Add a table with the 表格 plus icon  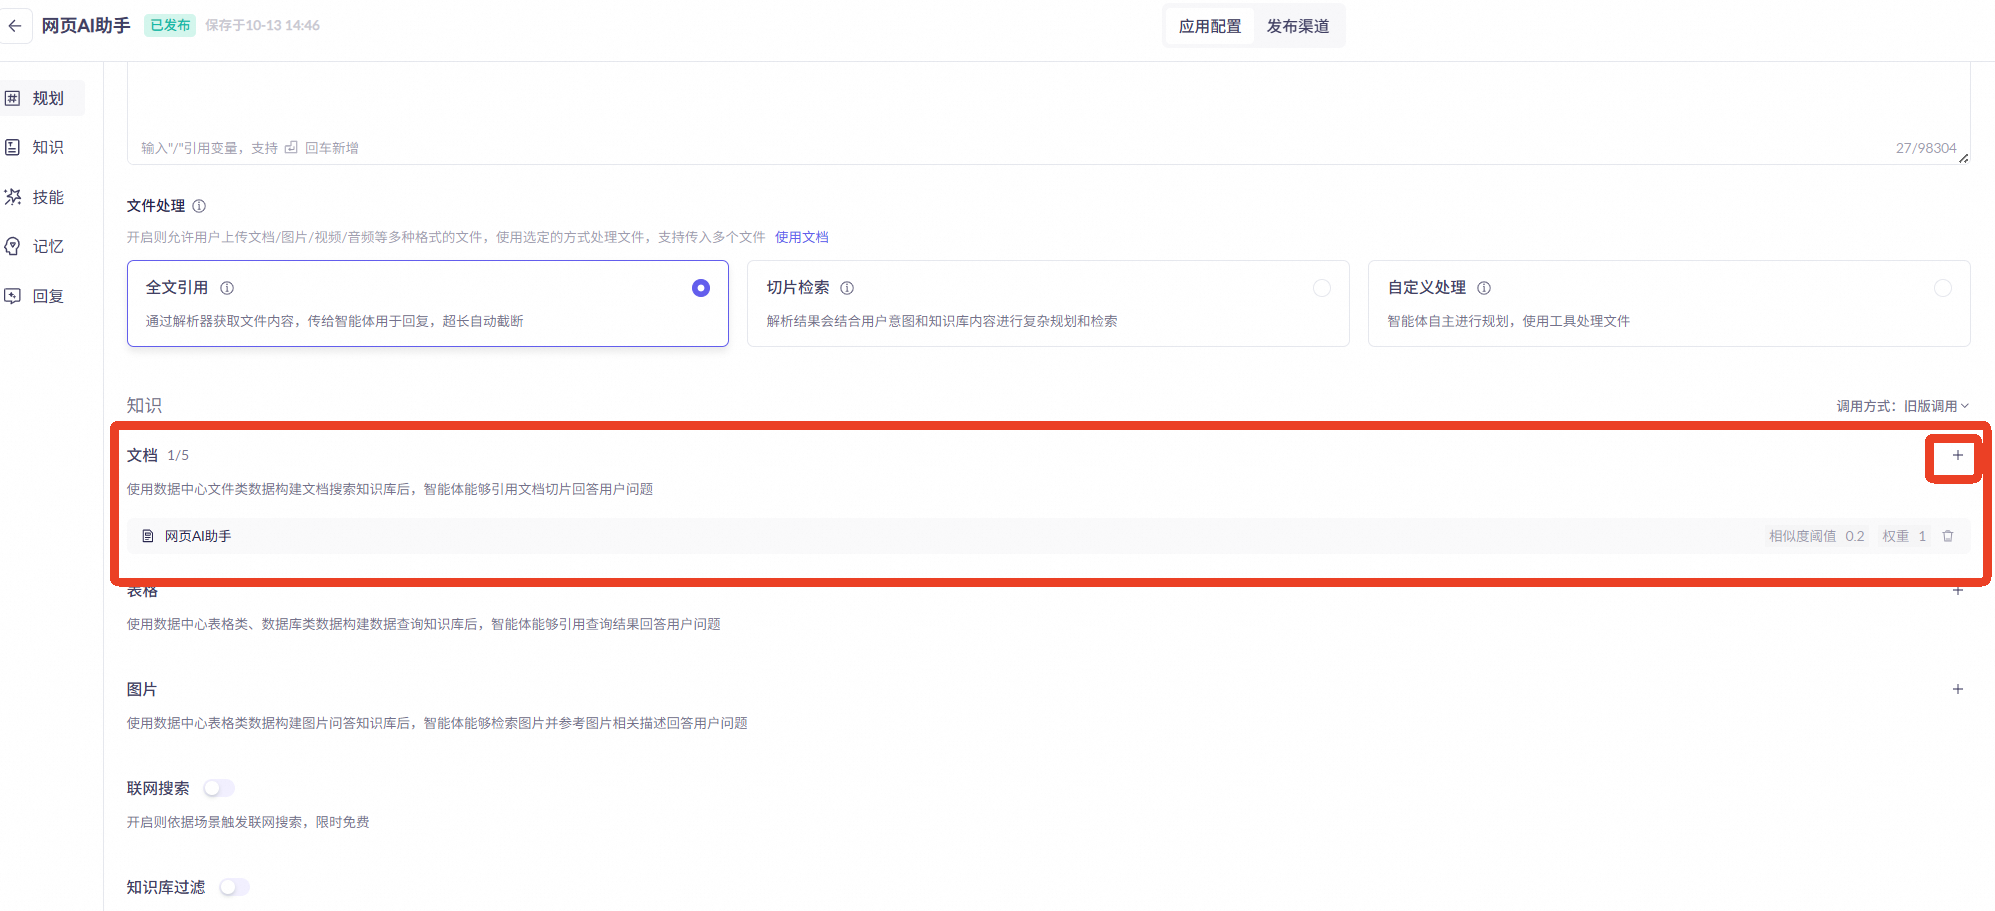[1957, 590]
